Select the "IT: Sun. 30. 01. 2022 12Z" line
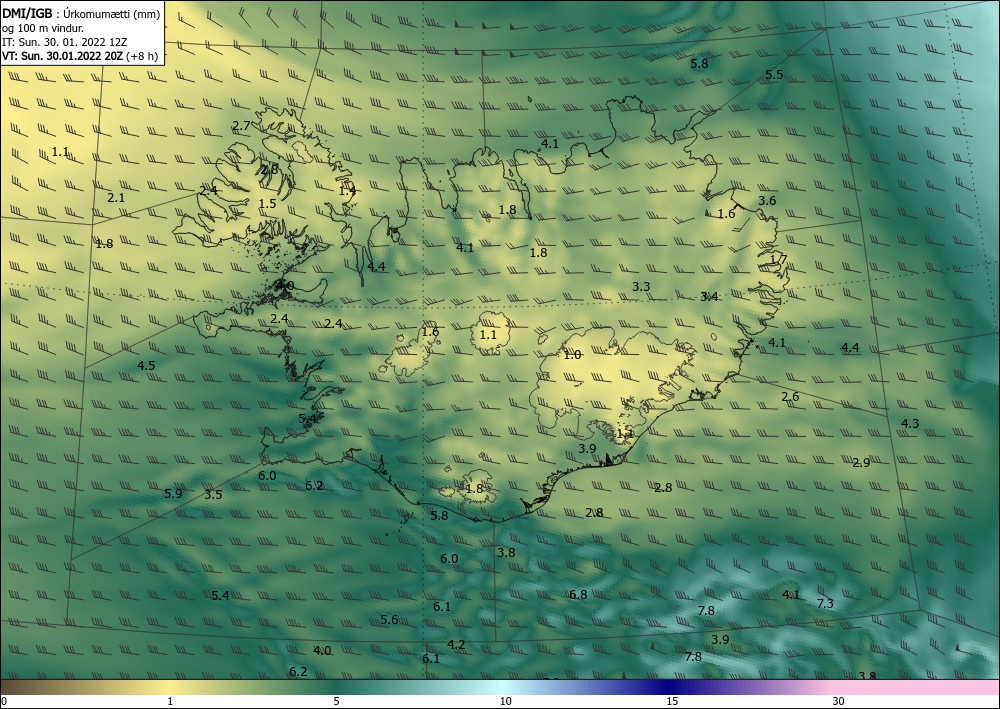The image size is (1000, 709). click(x=64, y=42)
